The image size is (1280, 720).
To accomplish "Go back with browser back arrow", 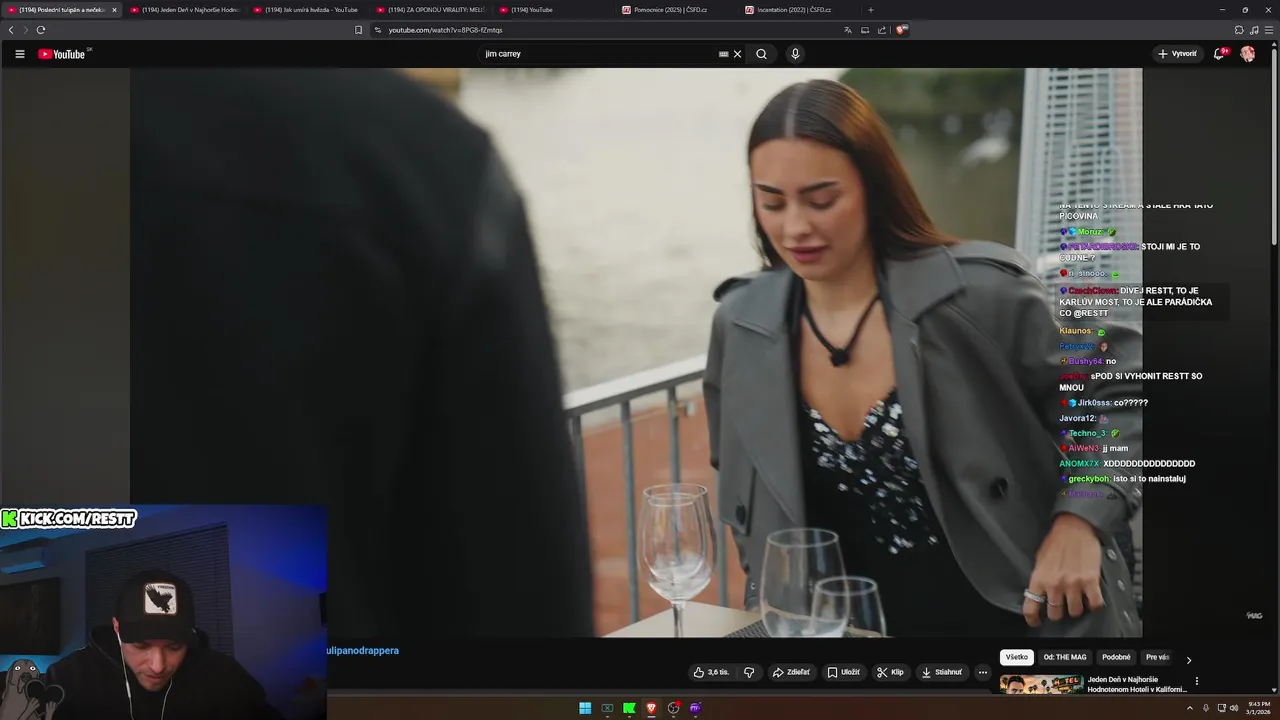I will point(11,30).
